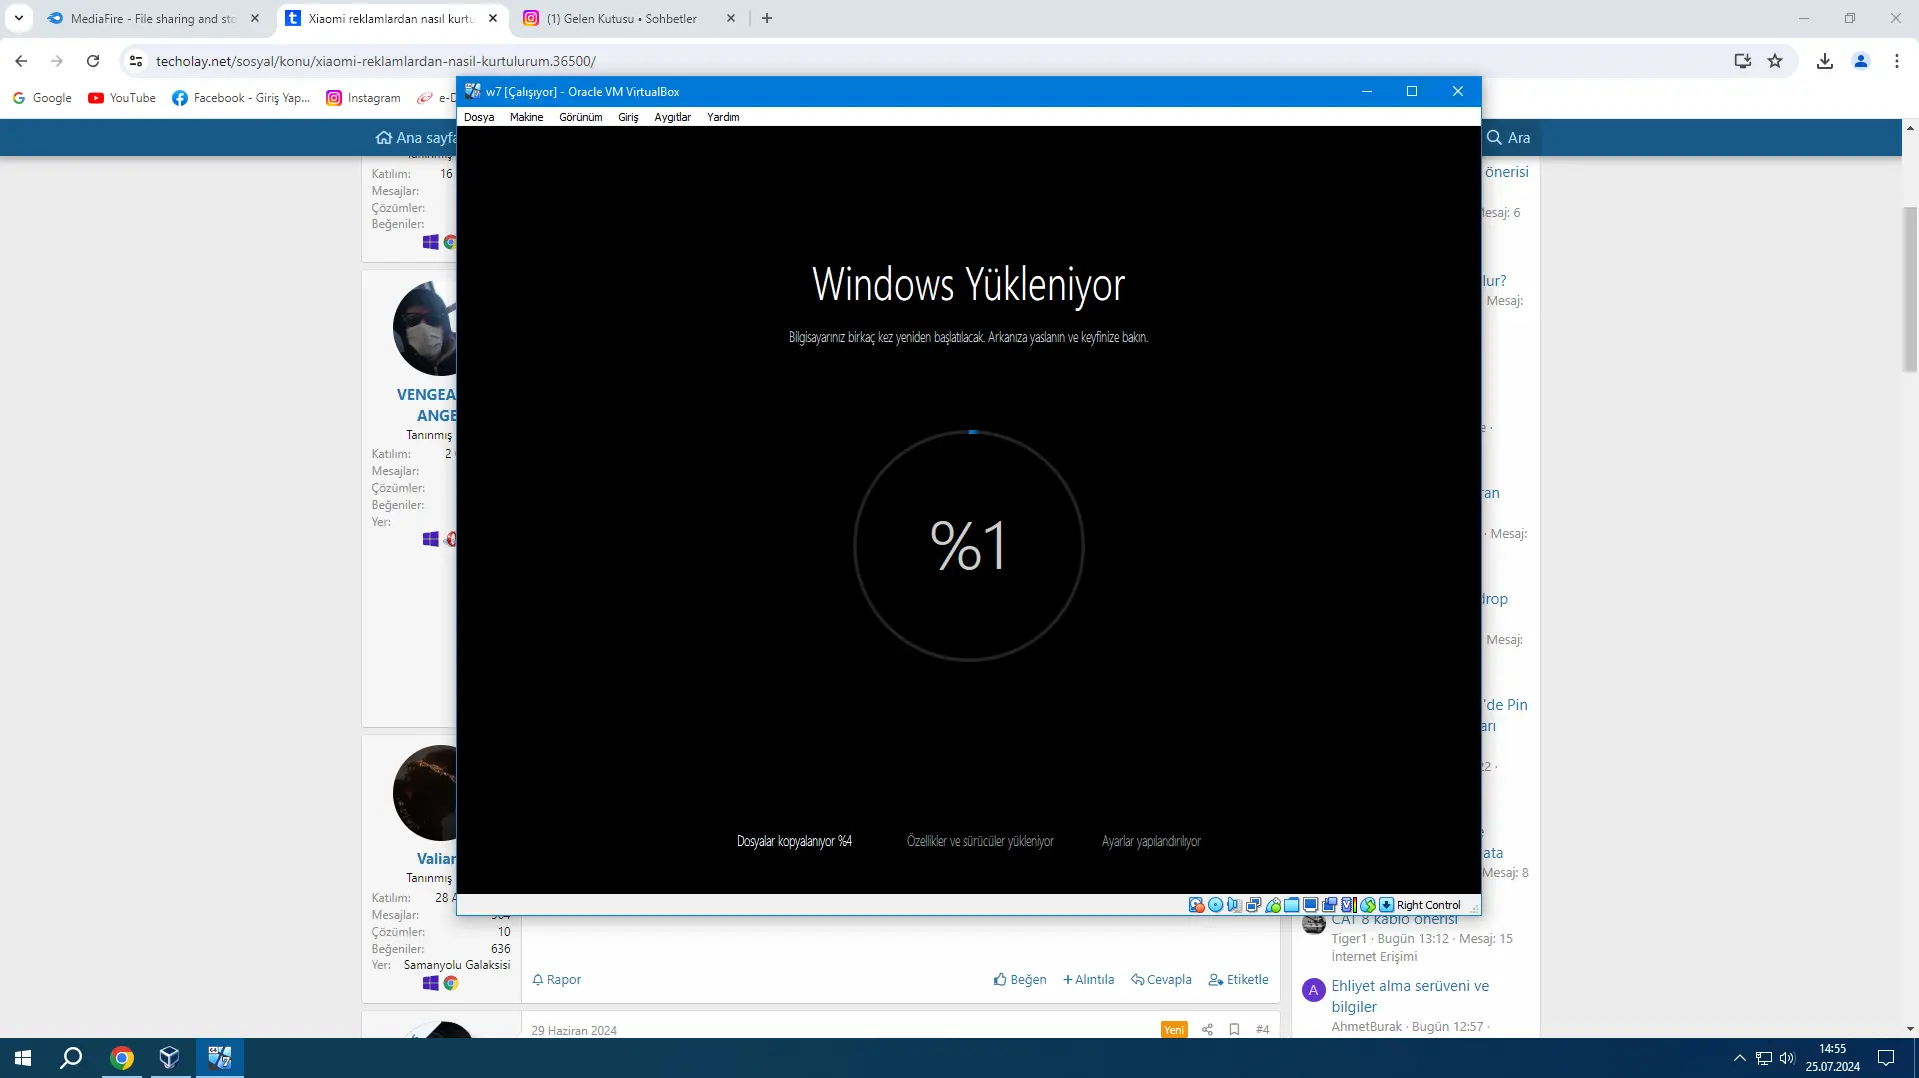
Task: Click the audio speaker icon in VirtualBox status bar
Action: click(1234, 905)
